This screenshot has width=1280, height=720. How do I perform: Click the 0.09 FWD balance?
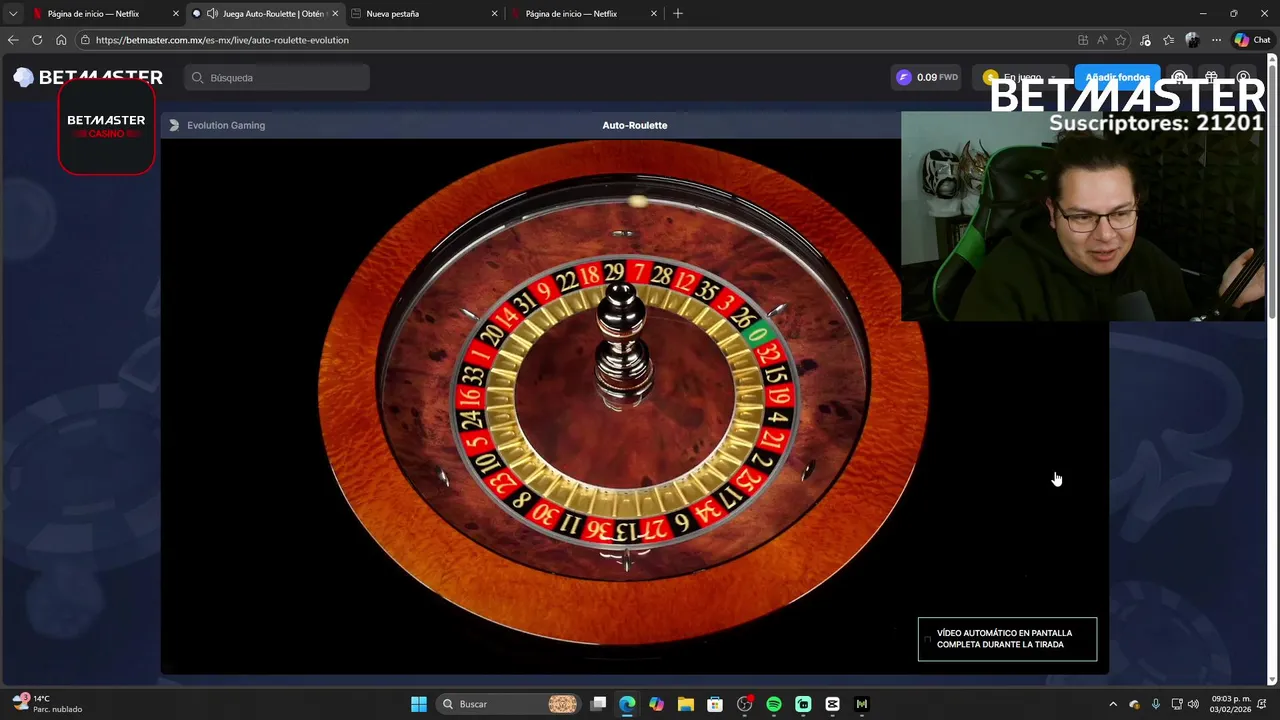[927, 77]
